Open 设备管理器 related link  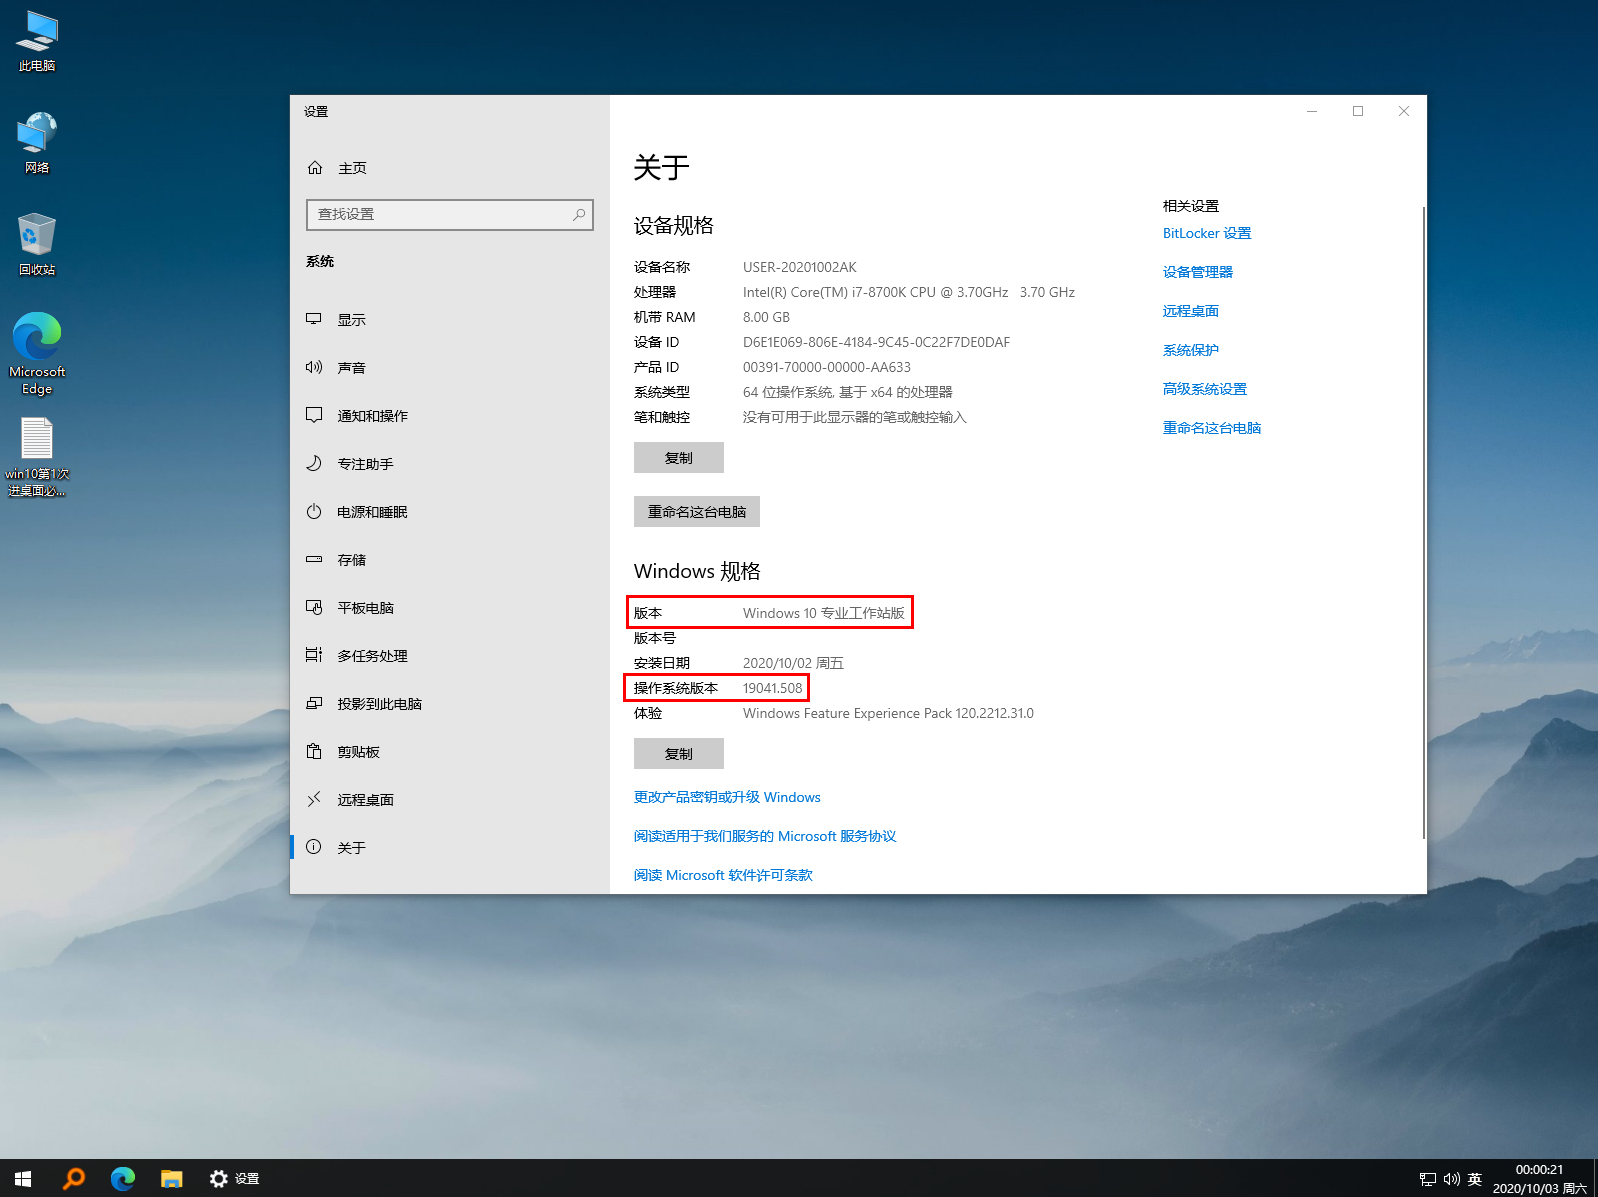coord(1198,272)
